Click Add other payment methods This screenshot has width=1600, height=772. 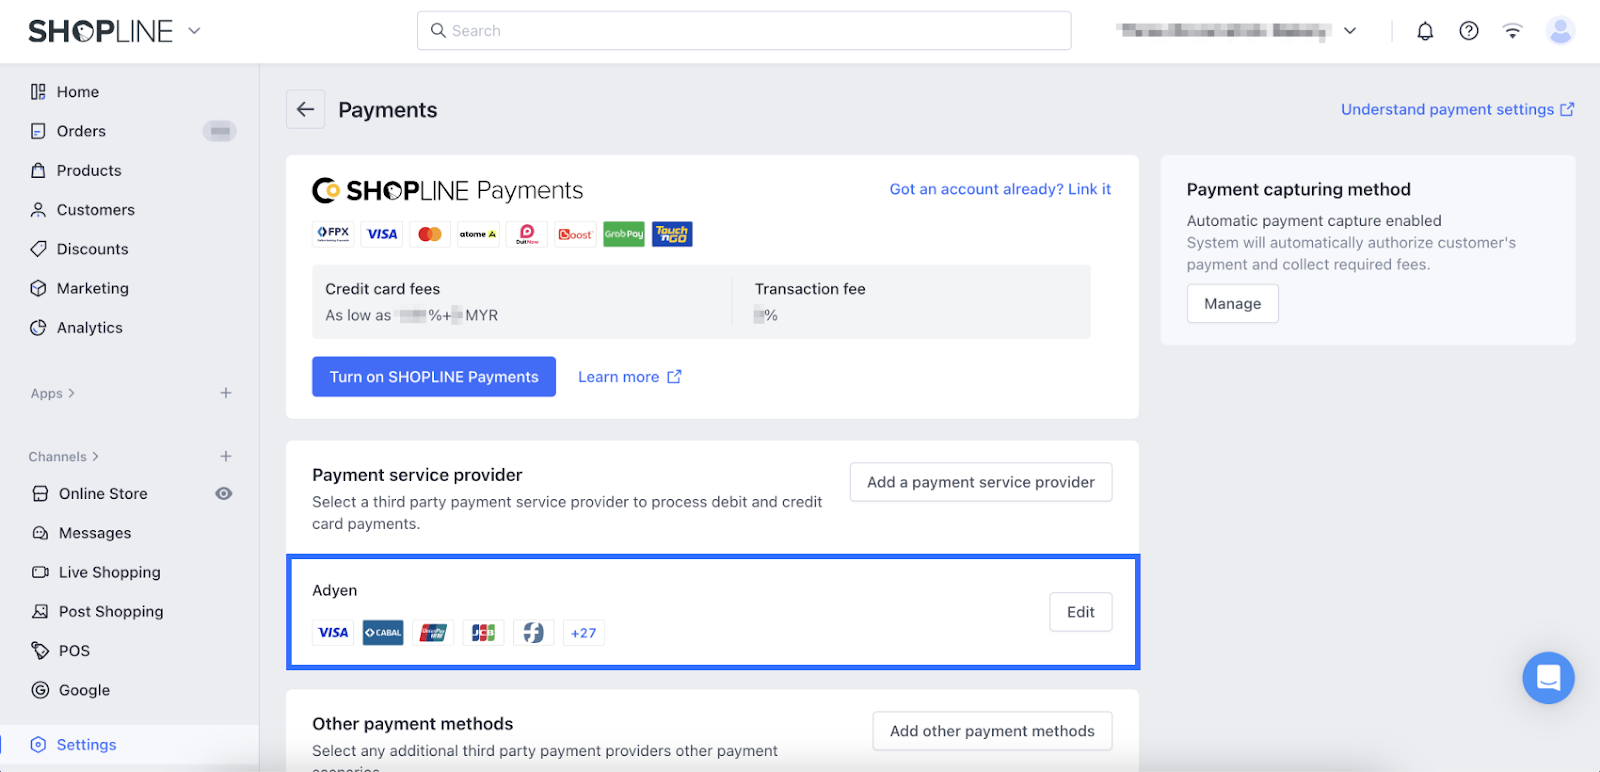click(x=992, y=731)
